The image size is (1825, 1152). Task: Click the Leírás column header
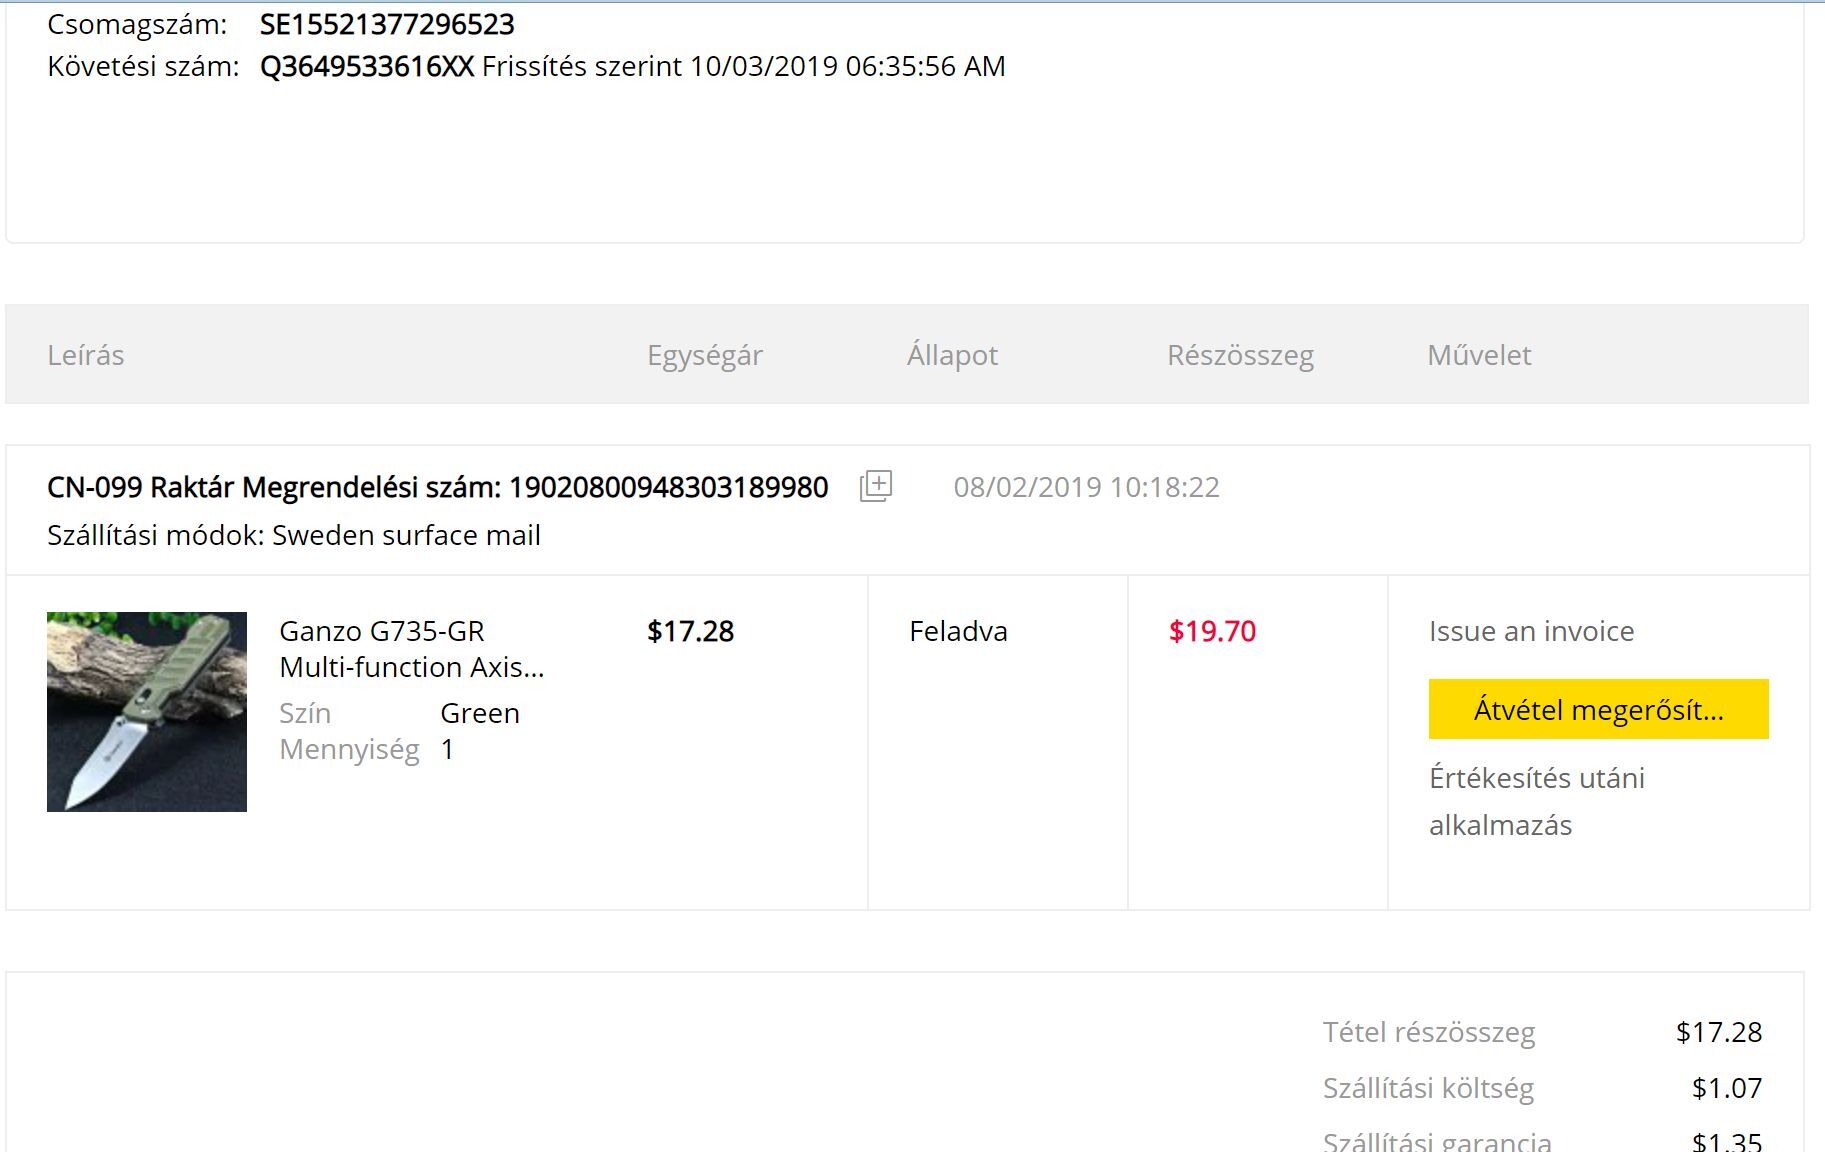[x=86, y=355]
